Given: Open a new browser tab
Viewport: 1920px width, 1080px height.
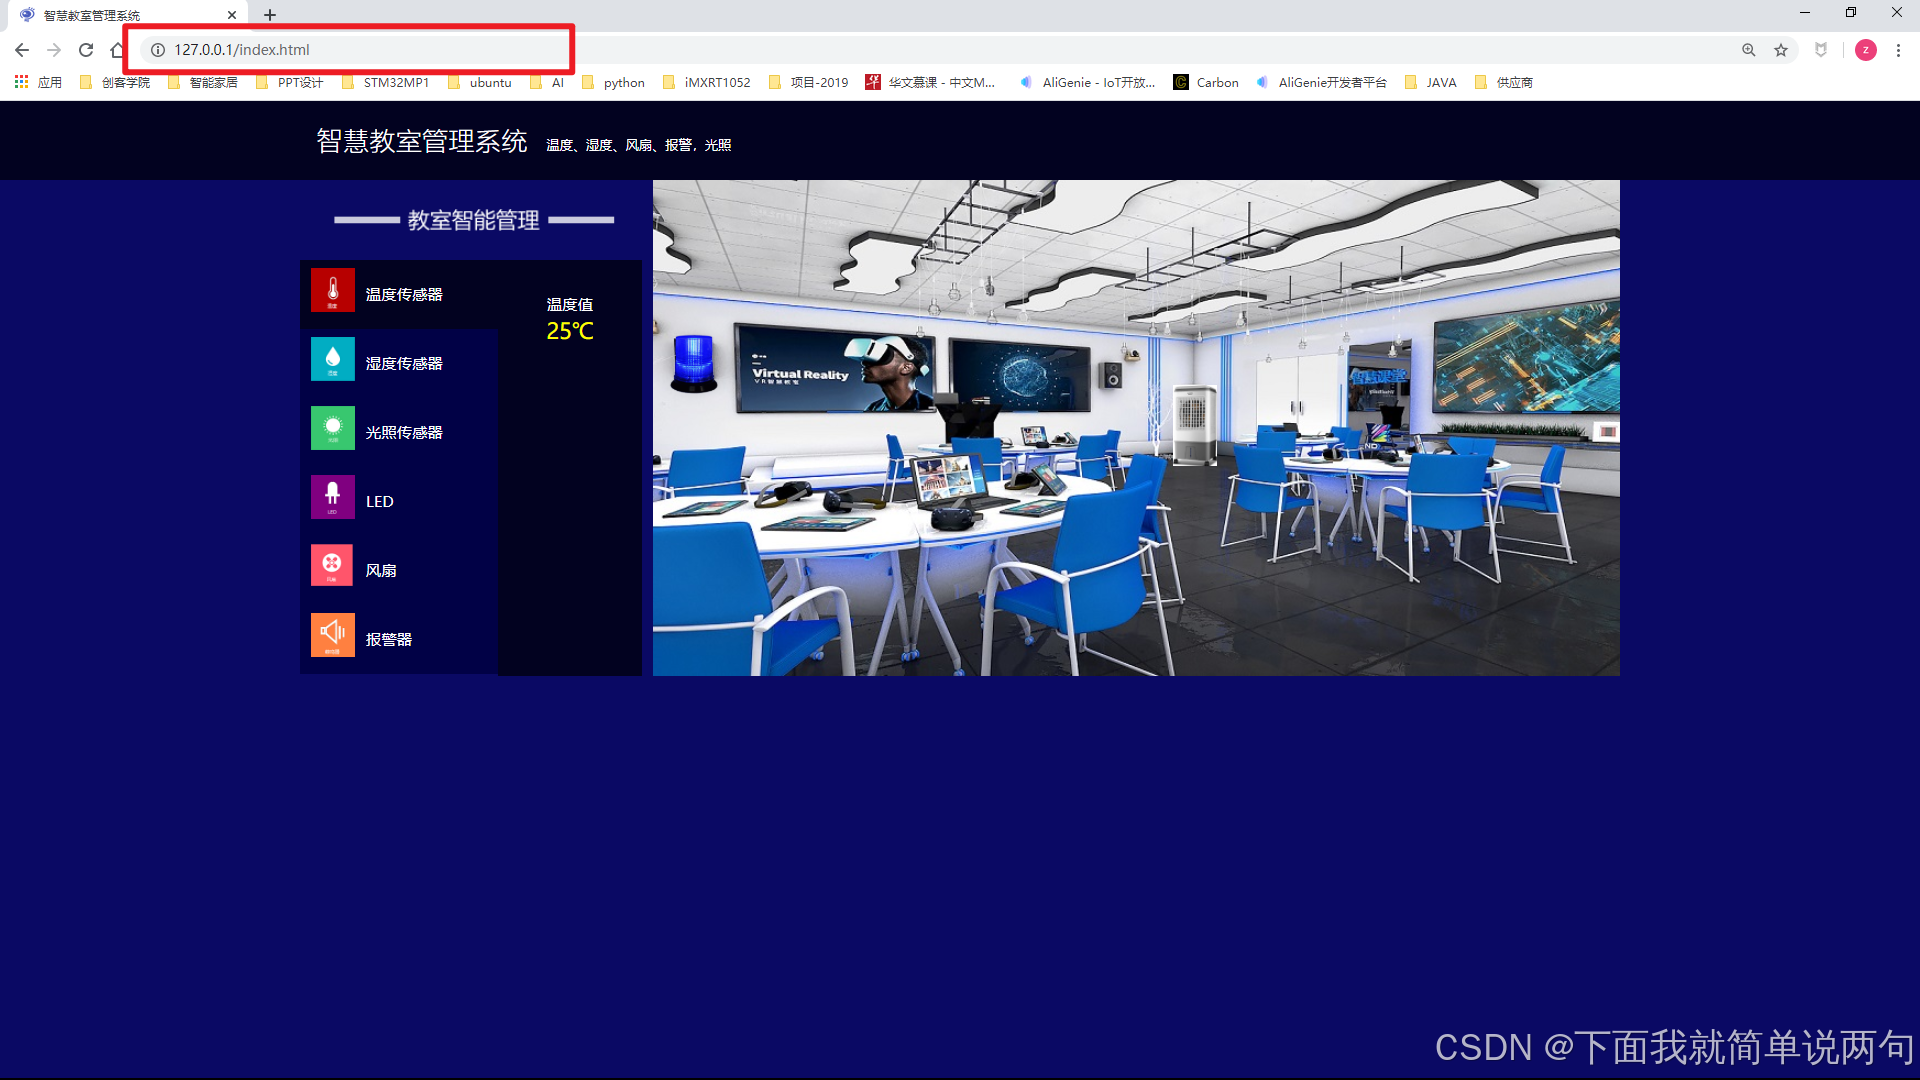Looking at the screenshot, I should coord(270,15).
